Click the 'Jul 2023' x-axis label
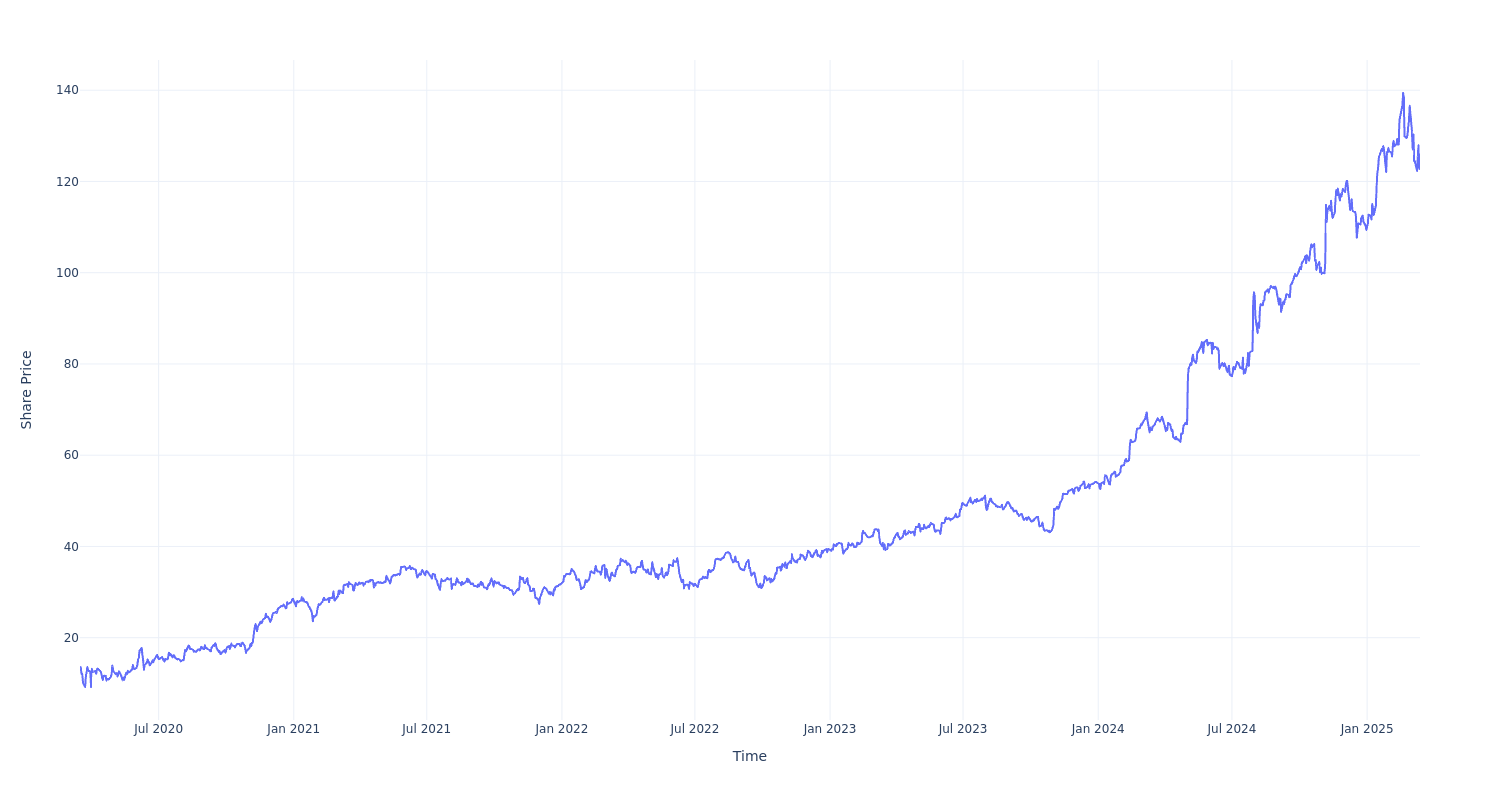Image resolution: width=1500 pixels, height=800 pixels. (x=963, y=729)
